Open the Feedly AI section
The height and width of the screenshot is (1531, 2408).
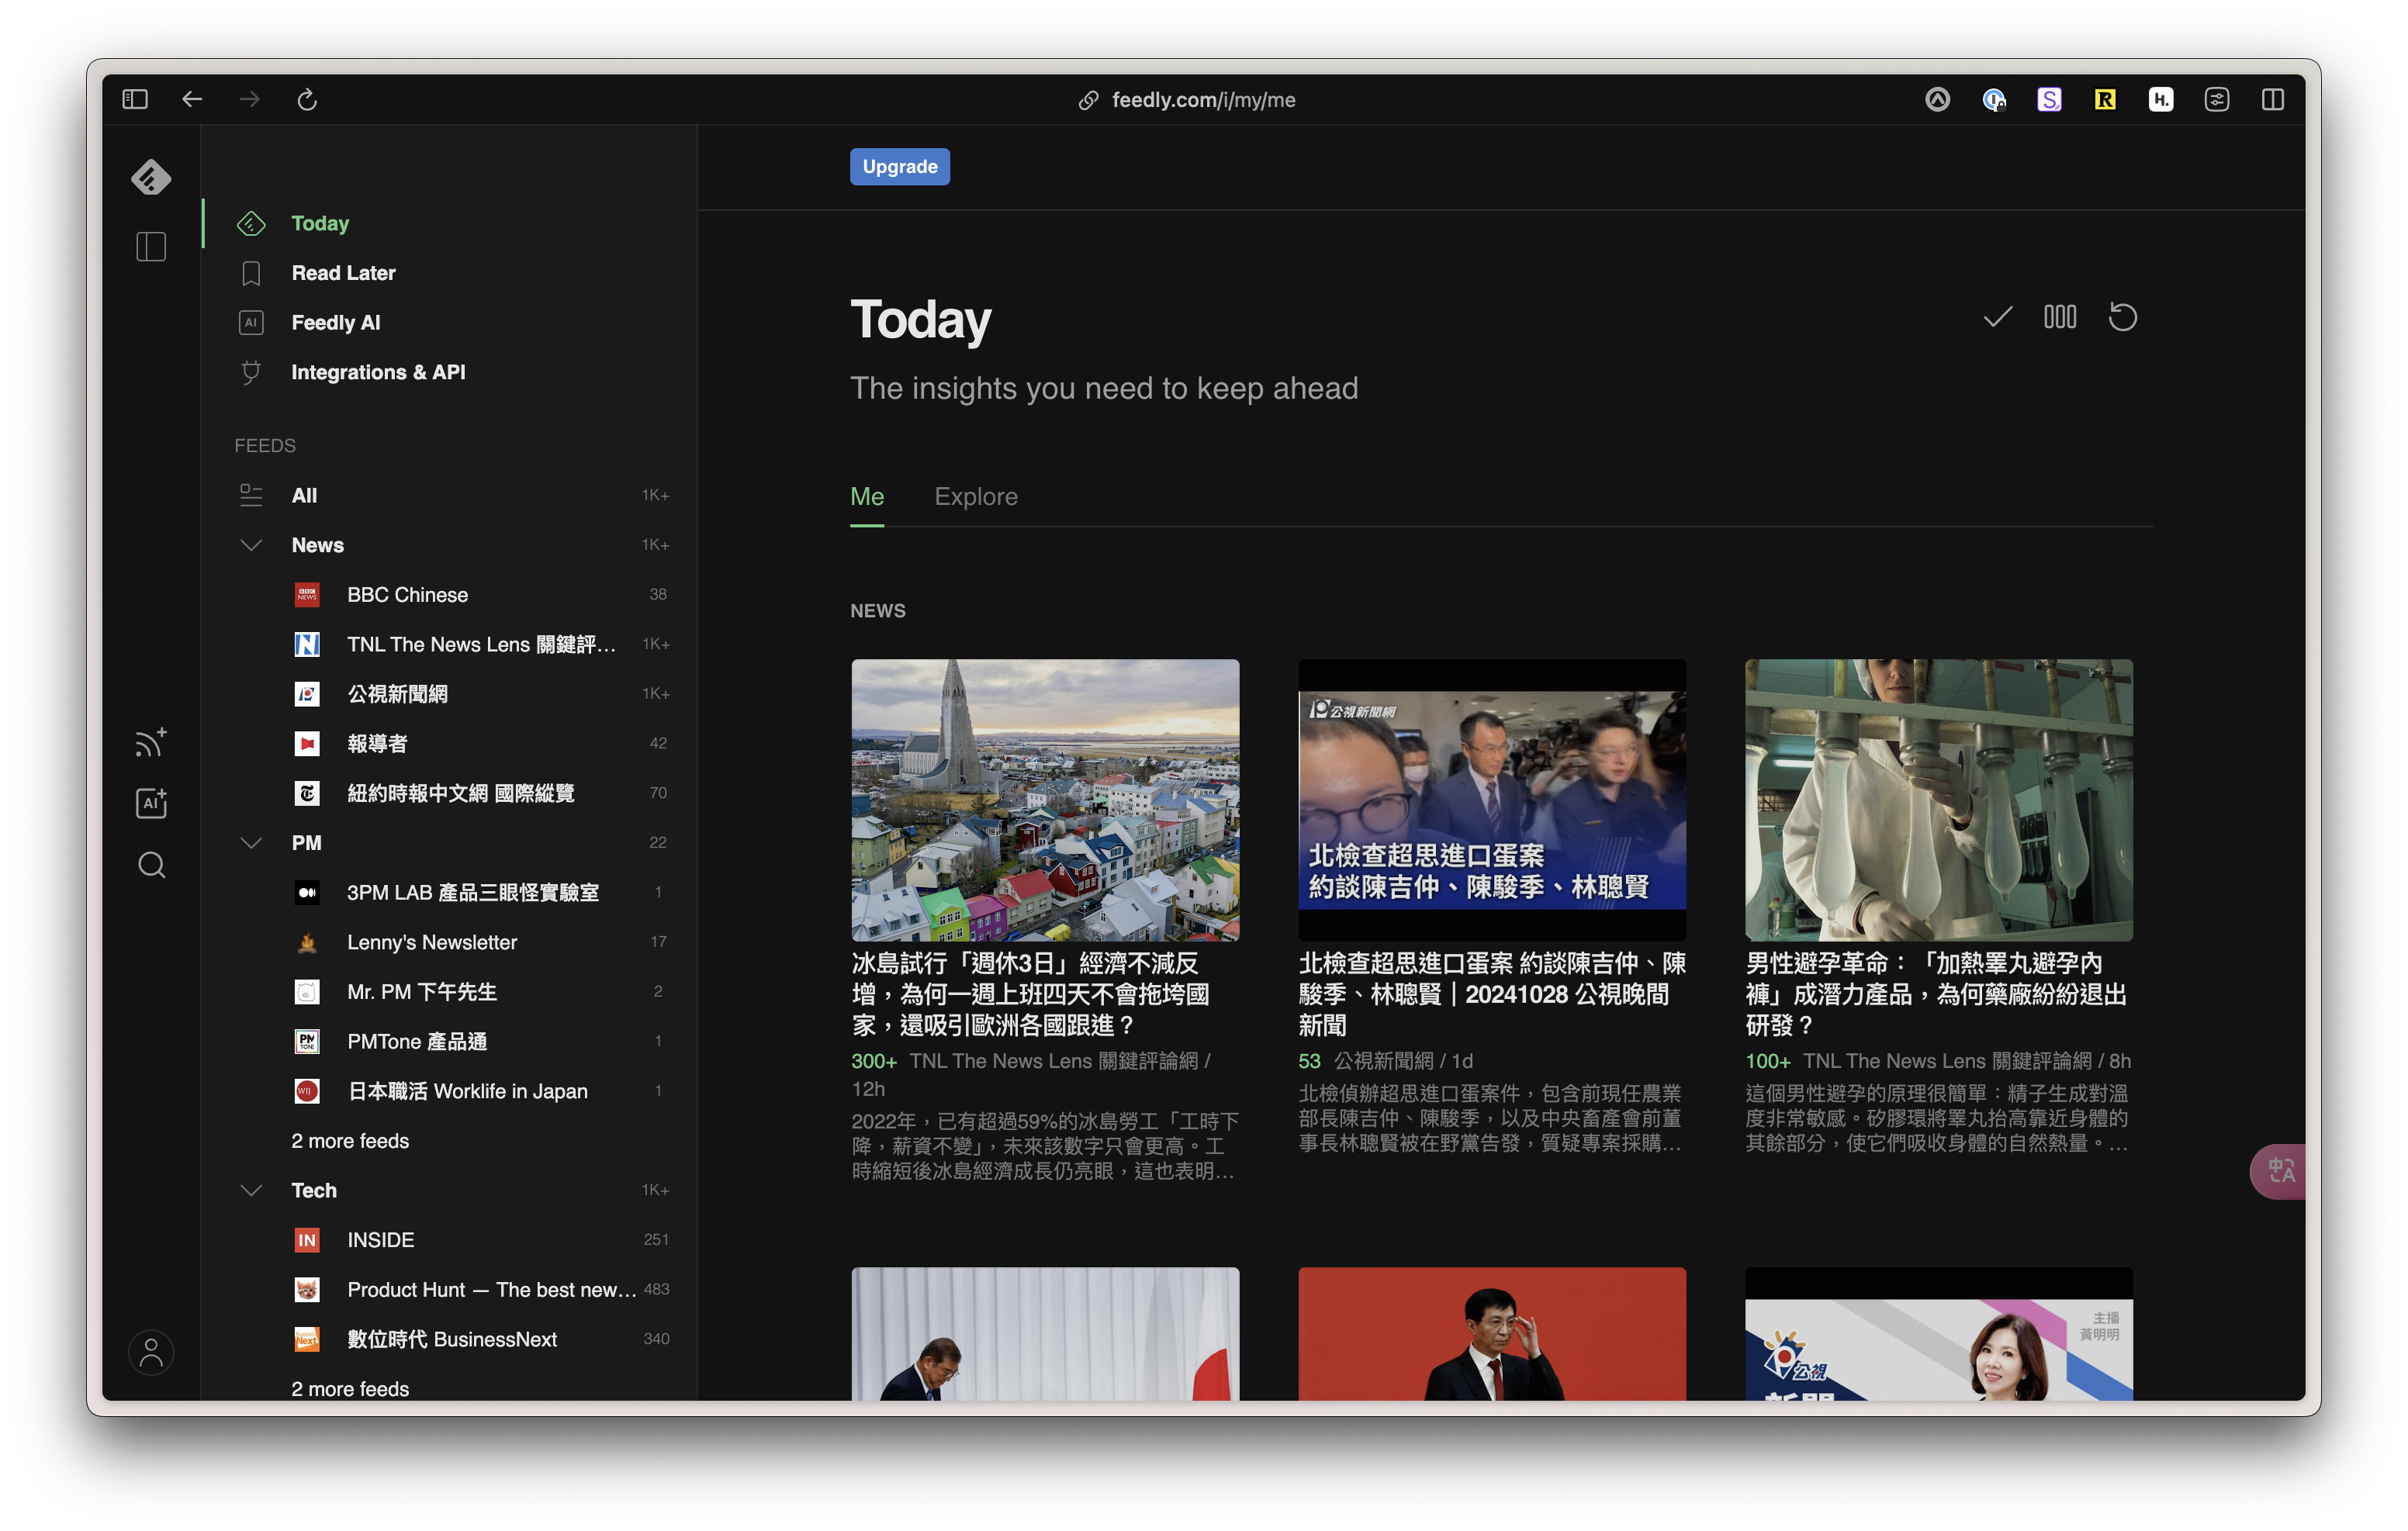click(x=336, y=322)
